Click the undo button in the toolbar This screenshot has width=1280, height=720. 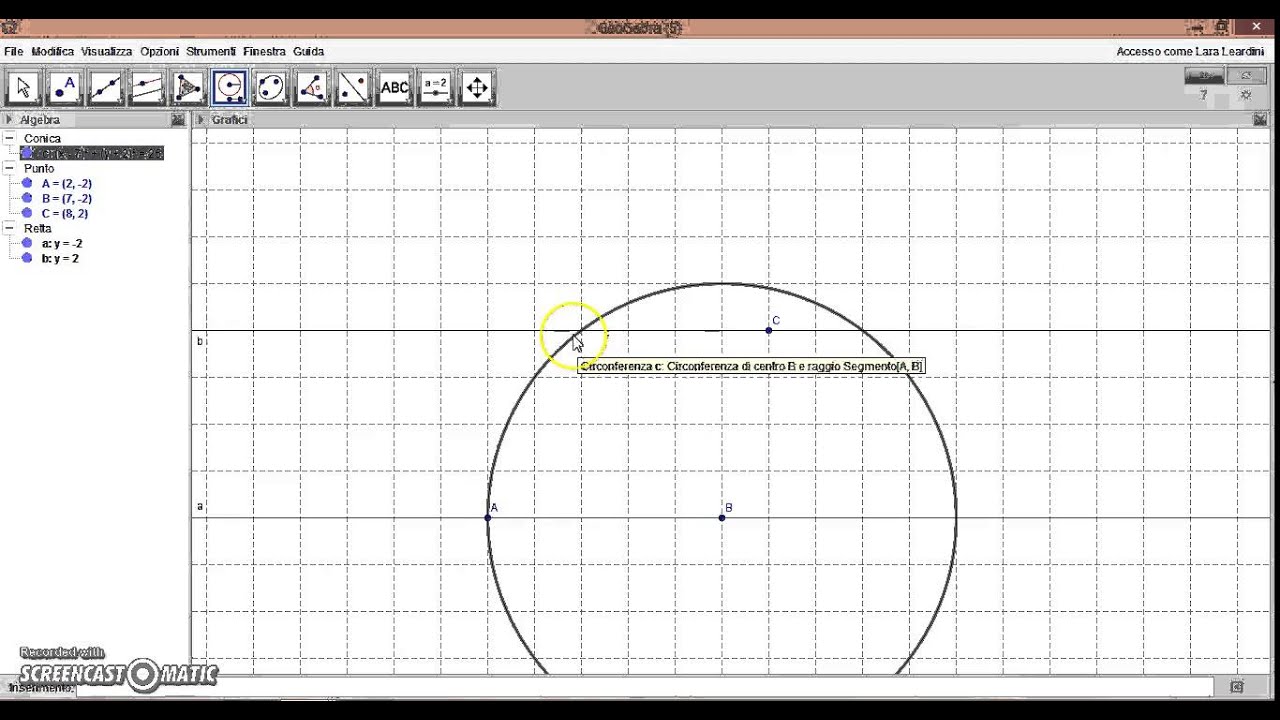coord(1204,76)
